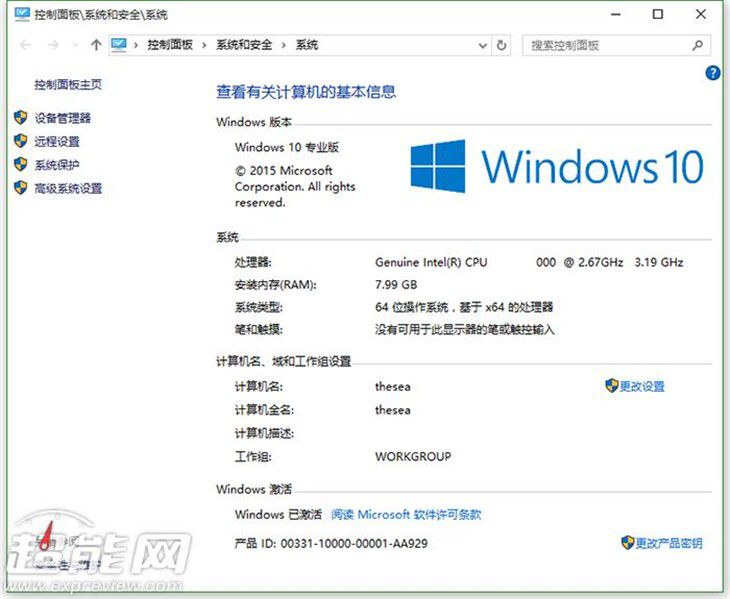
Task: Minimize the system window
Action: [x=615, y=14]
